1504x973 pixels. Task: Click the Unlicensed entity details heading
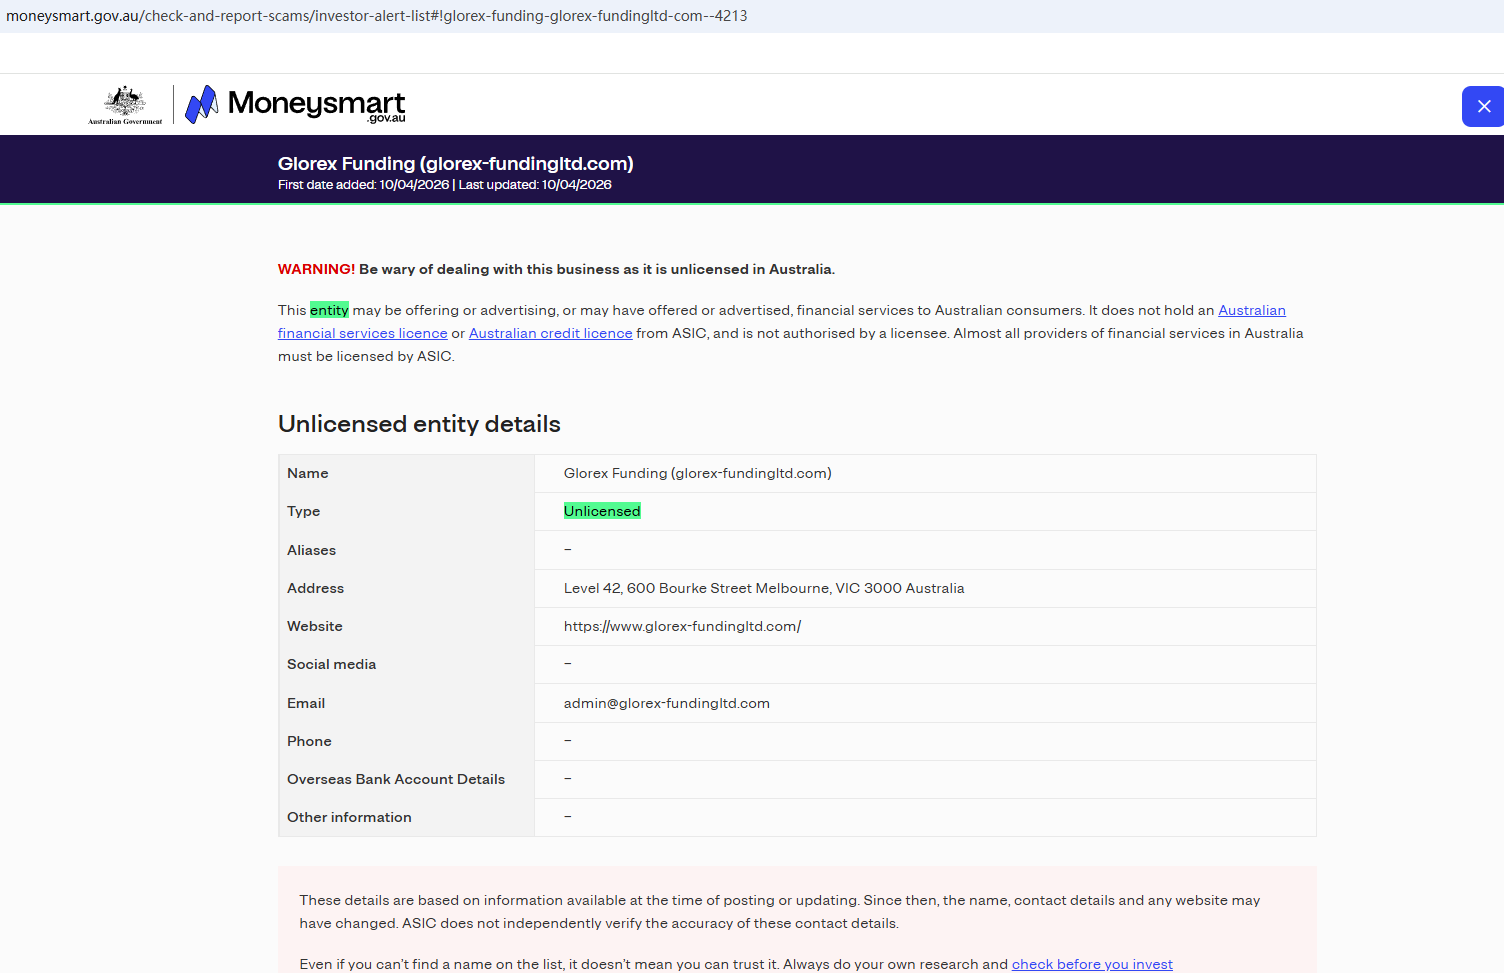click(x=419, y=424)
